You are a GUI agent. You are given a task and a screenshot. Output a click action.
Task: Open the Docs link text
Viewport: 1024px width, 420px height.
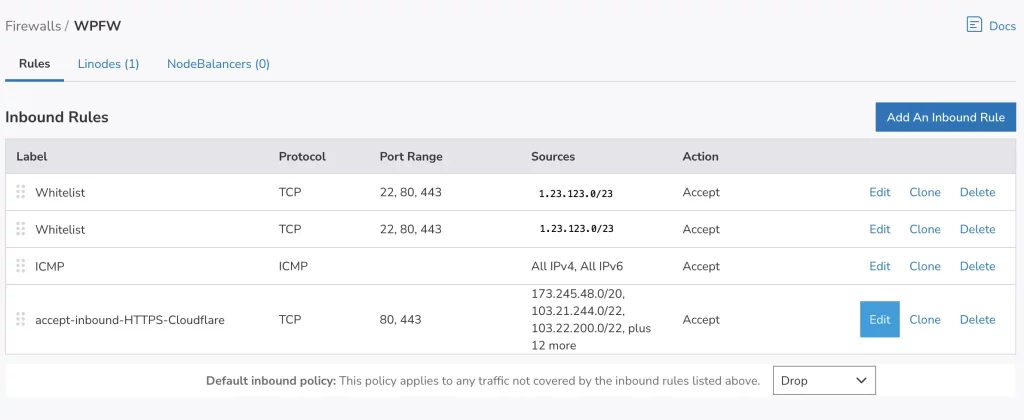1002,26
